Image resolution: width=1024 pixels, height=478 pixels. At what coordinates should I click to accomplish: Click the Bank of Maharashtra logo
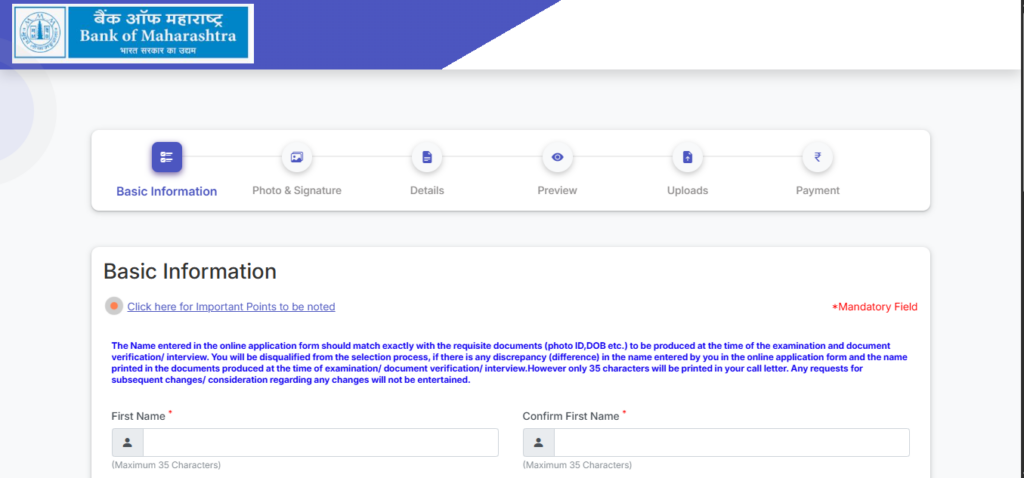pyautogui.click(x=132, y=33)
